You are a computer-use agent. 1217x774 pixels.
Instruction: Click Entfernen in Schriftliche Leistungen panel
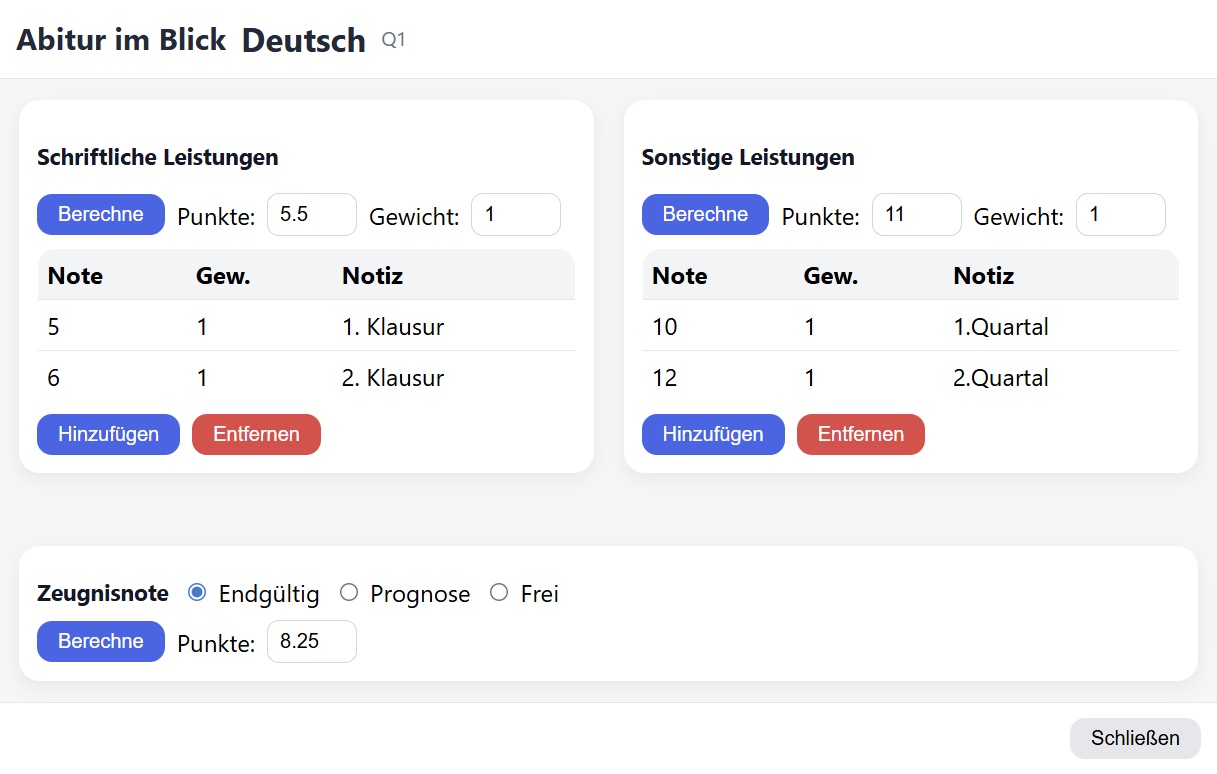coord(256,434)
